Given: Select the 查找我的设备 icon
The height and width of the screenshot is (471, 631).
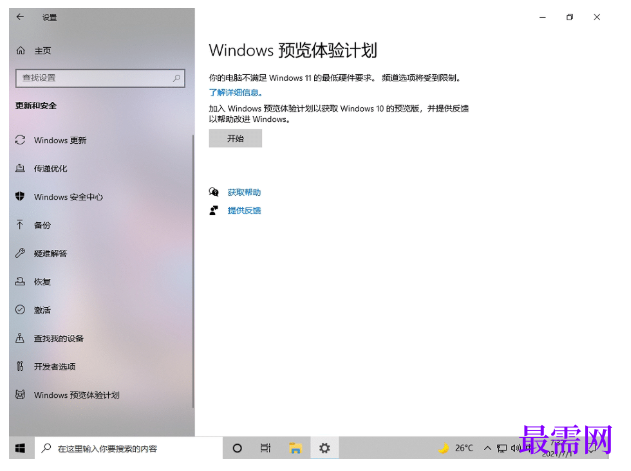Looking at the screenshot, I should pyautogui.click(x=20, y=338).
